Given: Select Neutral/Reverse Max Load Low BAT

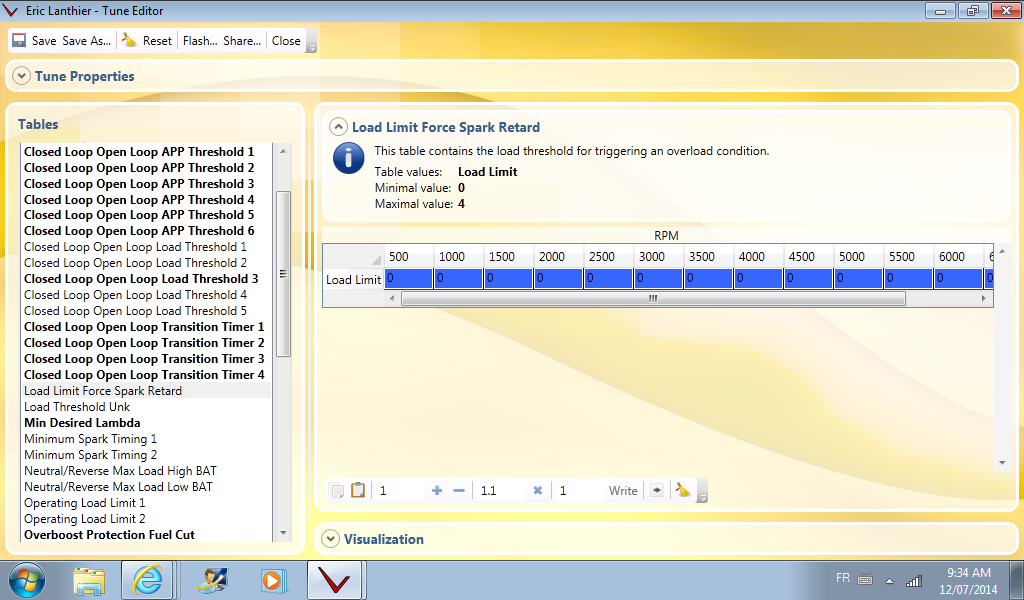Looking at the screenshot, I should tap(118, 486).
